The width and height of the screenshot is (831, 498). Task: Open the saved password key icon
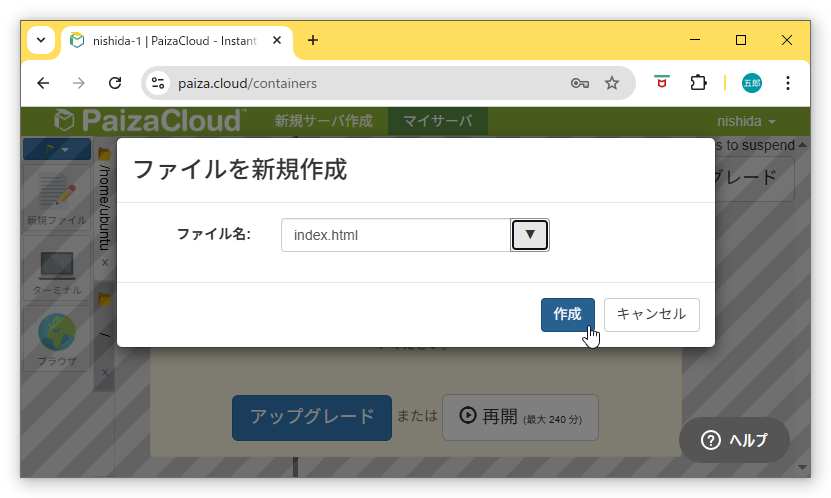point(579,83)
